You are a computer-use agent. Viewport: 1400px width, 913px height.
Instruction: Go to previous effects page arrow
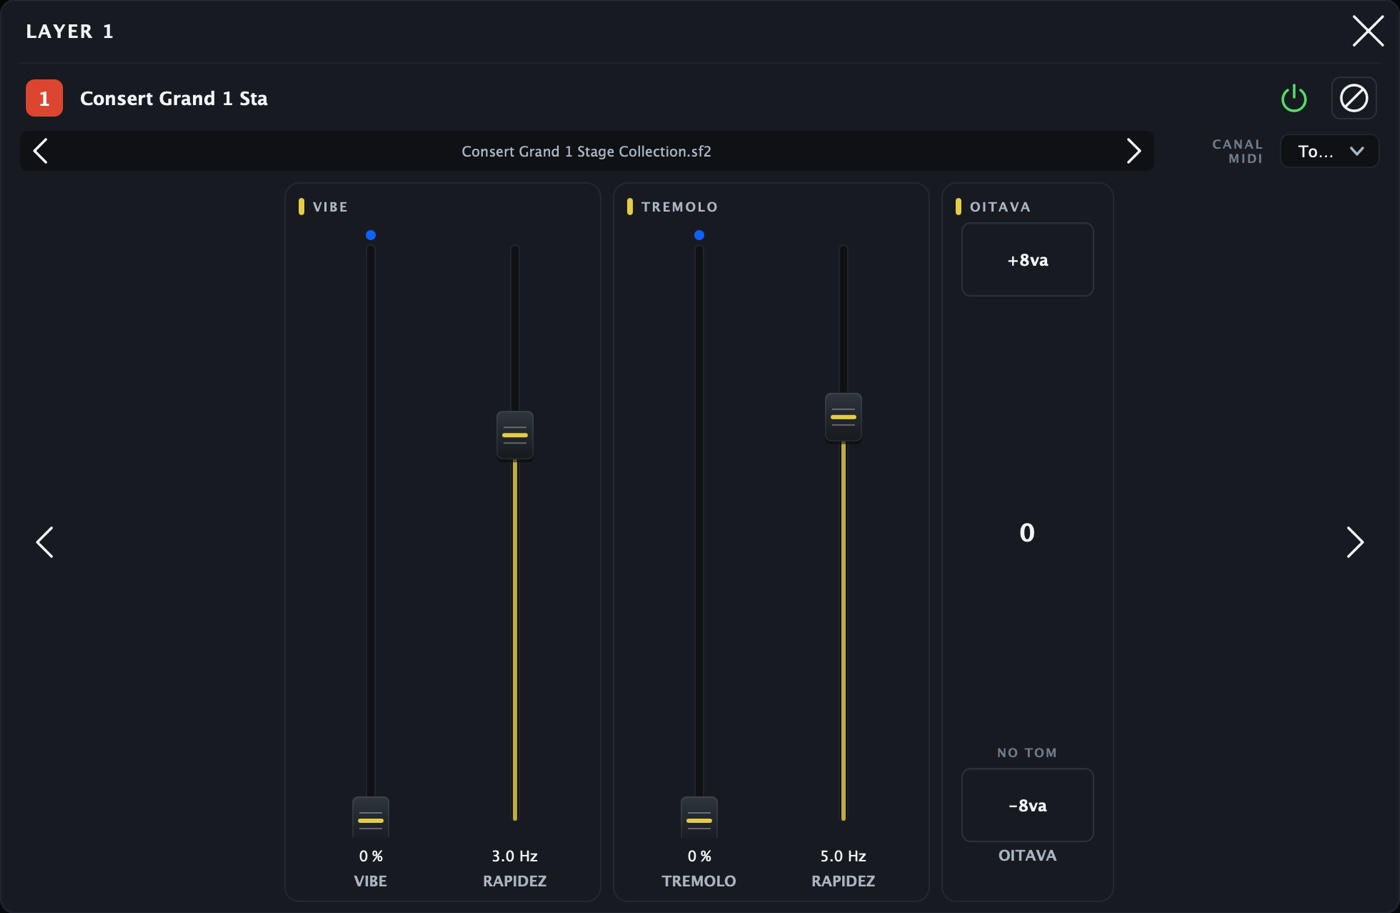point(45,542)
